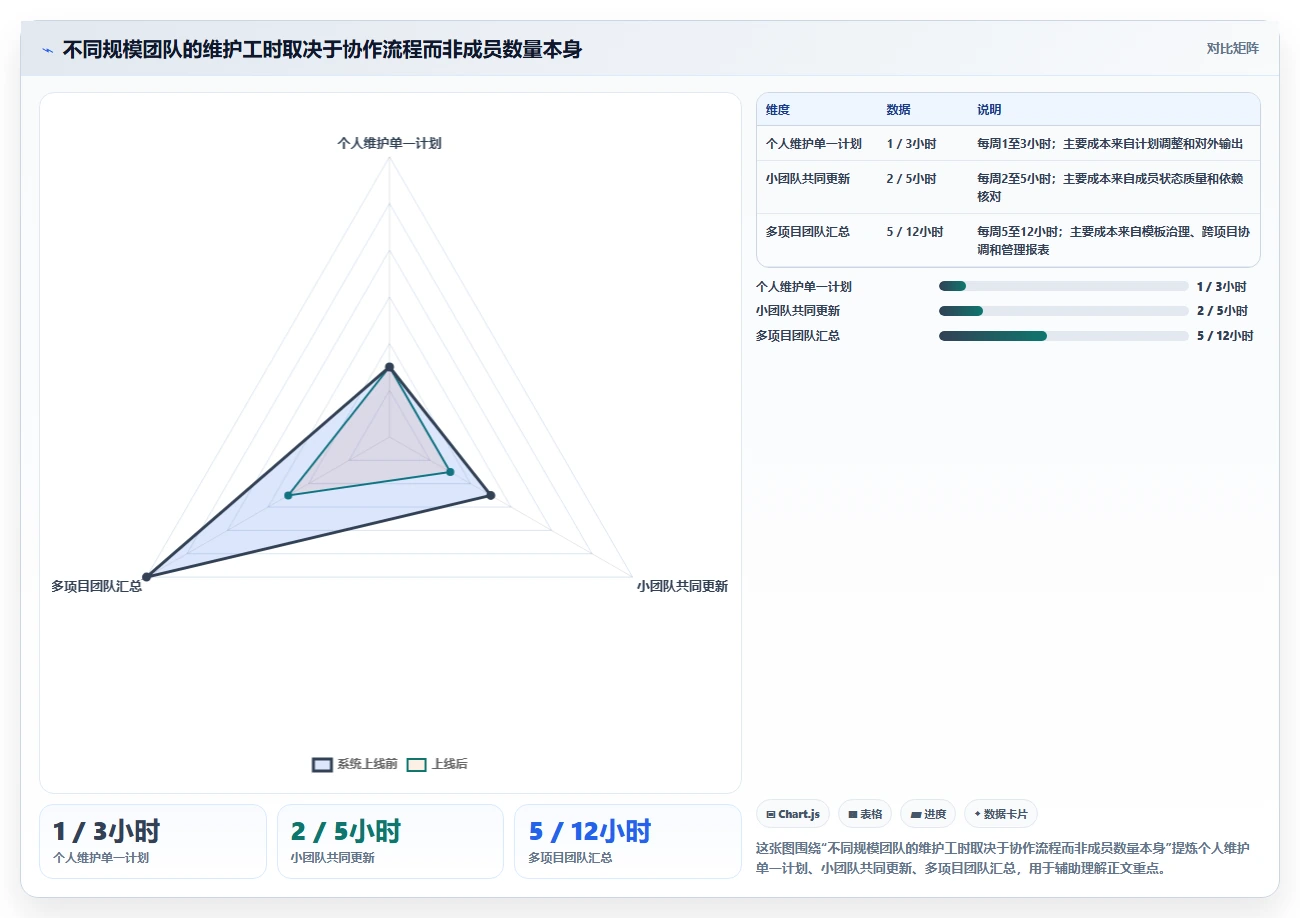This screenshot has height=918, width=1300.
Task: Click the progress-row label 小团队共同更新
Action: point(798,311)
